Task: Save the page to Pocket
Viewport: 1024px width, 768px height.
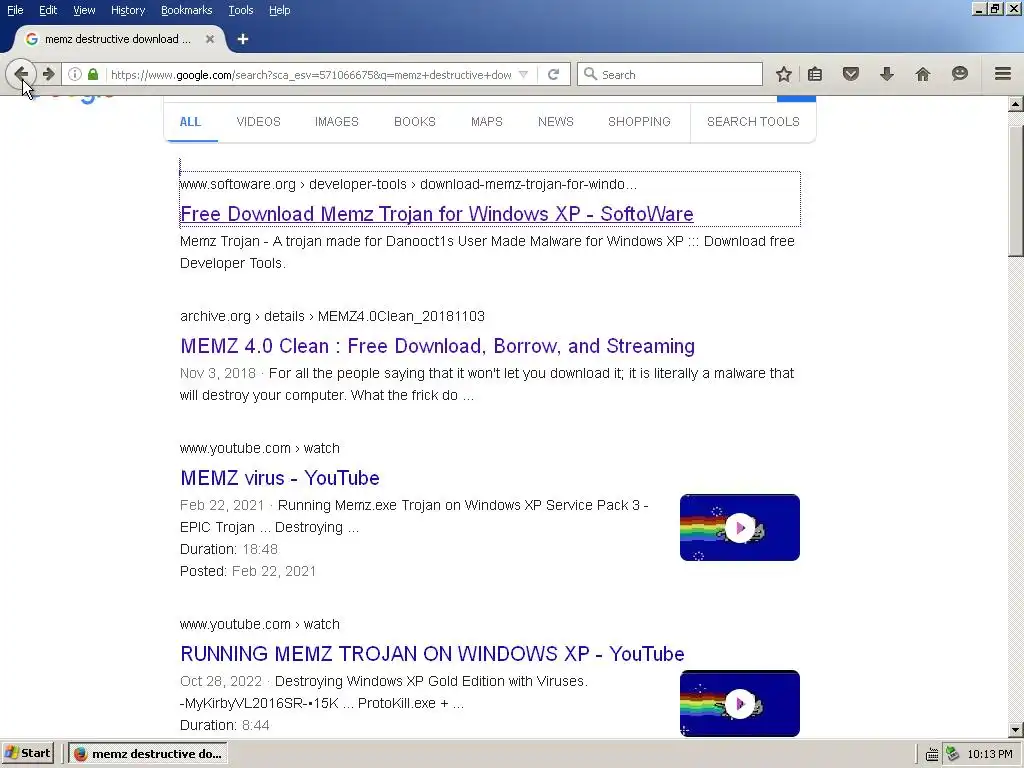Action: (x=850, y=74)
